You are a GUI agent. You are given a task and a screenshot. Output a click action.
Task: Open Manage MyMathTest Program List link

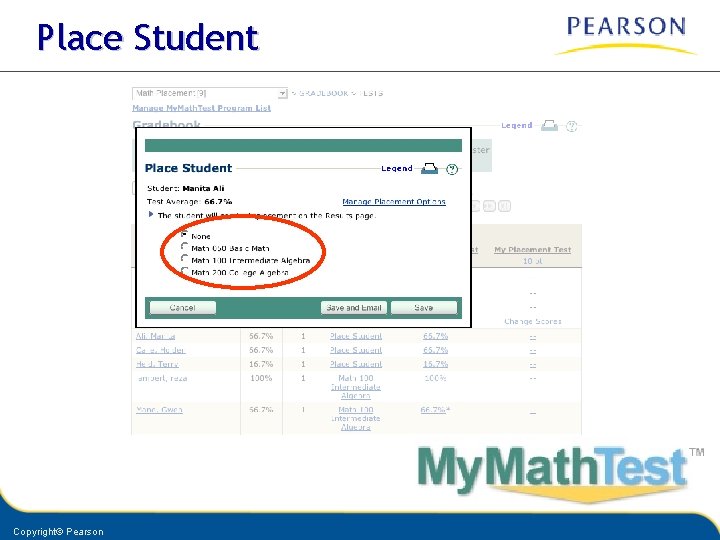[202, 108]
